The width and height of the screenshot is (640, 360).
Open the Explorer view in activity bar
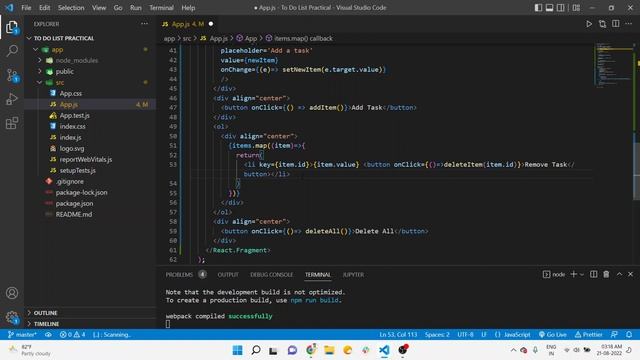click(x=12, y=27)
